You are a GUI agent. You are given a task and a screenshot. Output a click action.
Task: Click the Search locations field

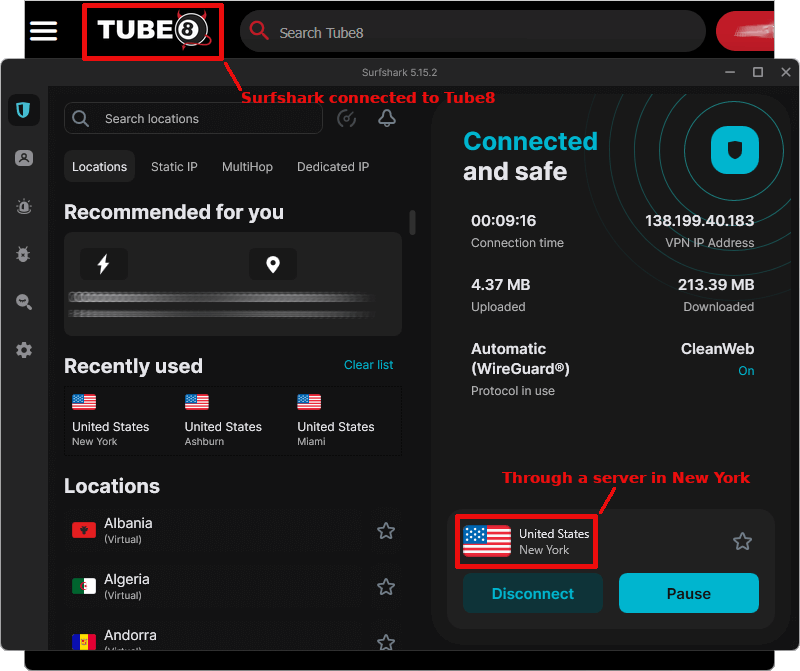[193, 118]
